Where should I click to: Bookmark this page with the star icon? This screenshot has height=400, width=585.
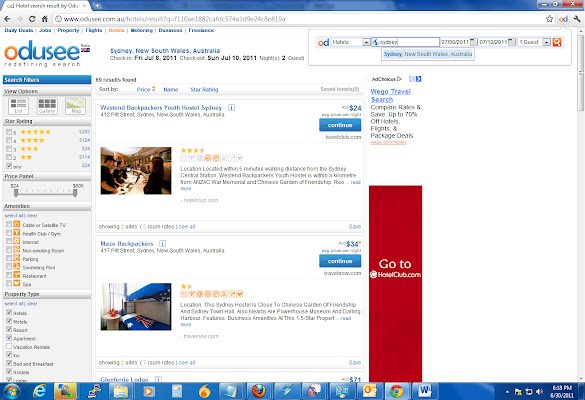pyautogui.click(x=549, y=19)
